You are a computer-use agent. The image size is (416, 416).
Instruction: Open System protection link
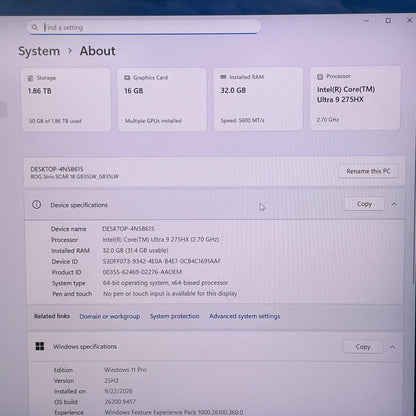pos(175,316)
